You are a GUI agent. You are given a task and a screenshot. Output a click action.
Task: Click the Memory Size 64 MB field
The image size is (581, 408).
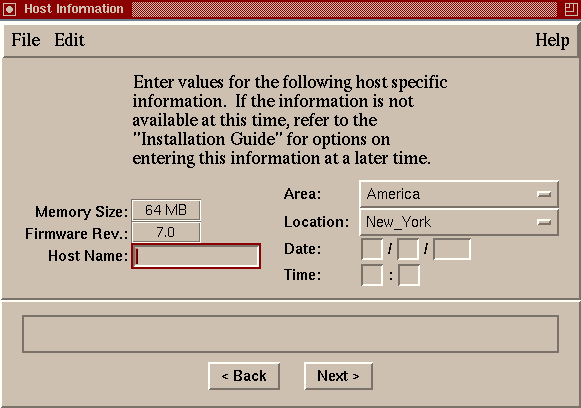pyautogui.click(x=166, y=210)
